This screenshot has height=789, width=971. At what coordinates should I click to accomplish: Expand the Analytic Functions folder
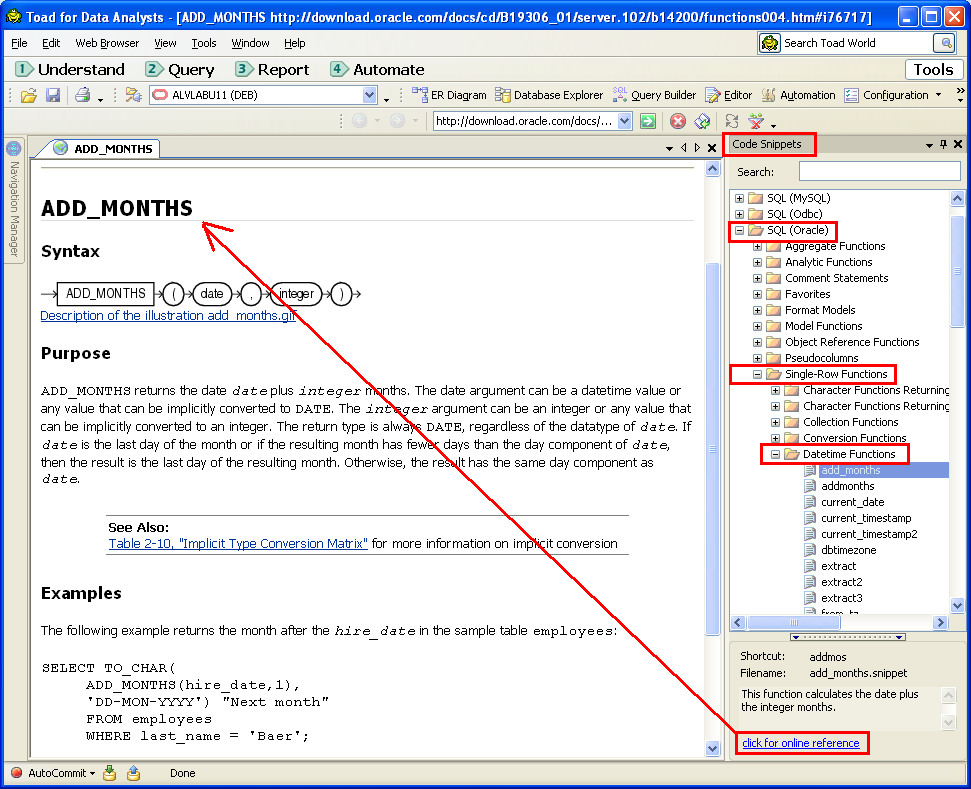click(757, 263)
